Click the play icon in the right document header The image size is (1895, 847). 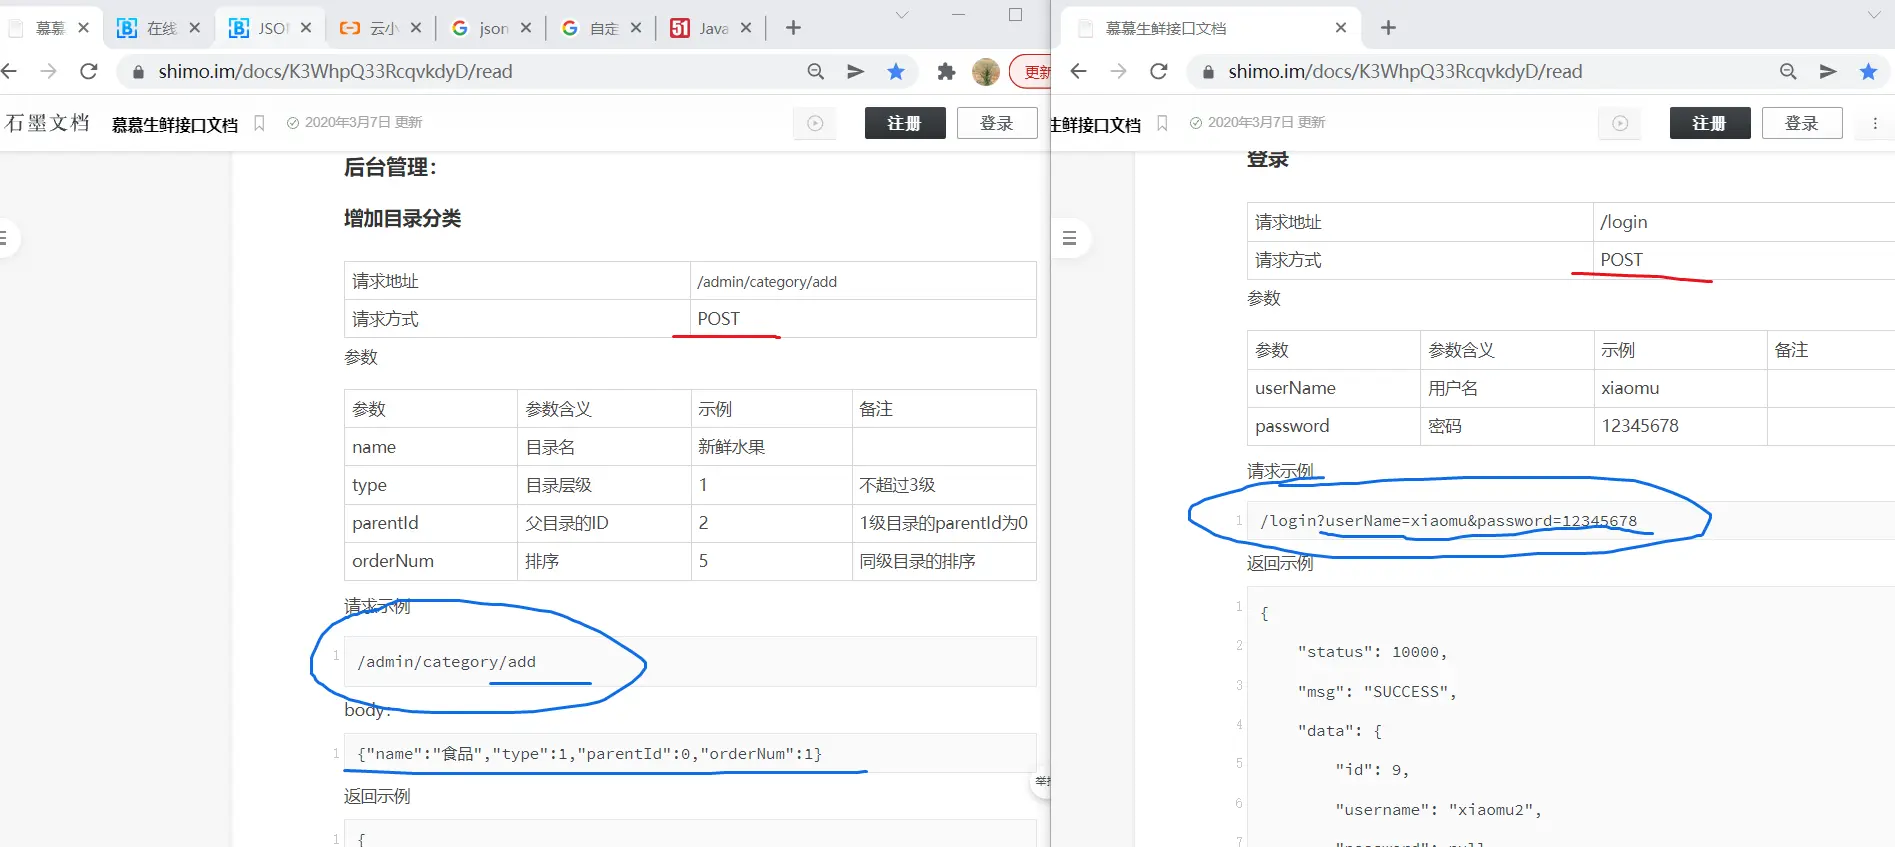(1620, 123)
